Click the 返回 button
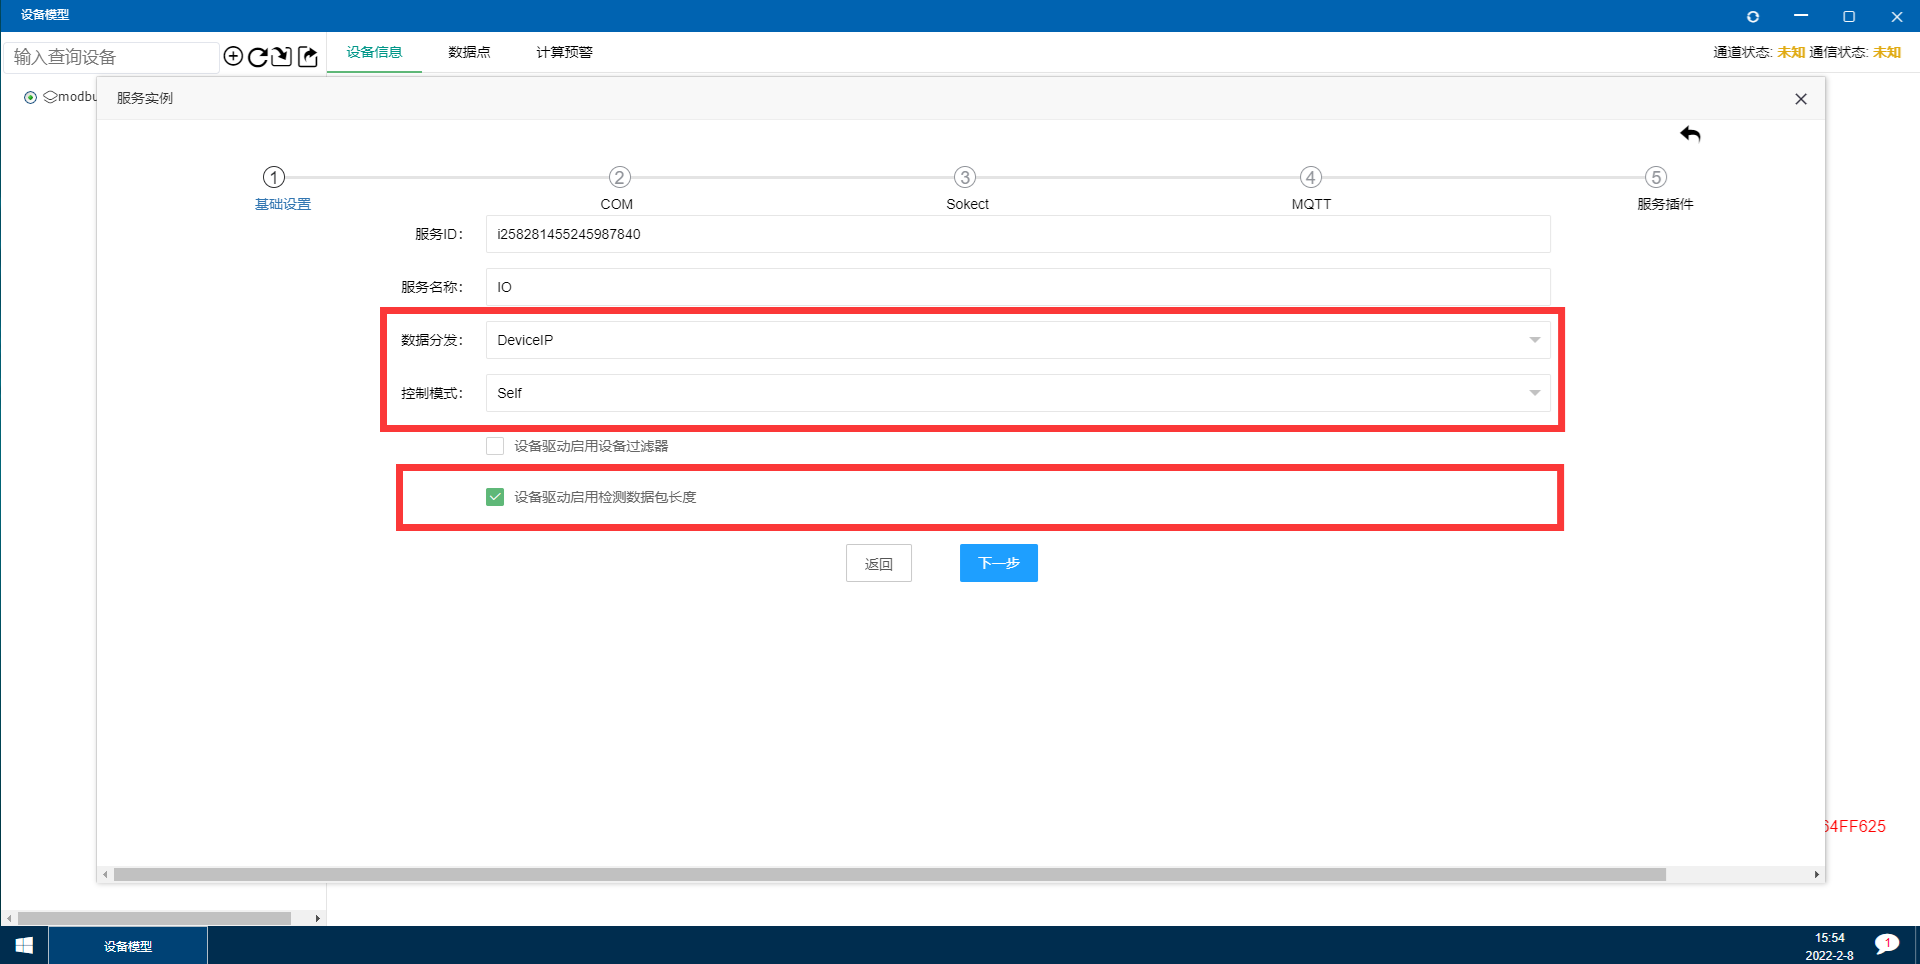This screenshot has height=964, width=1920. tap(879, 563)
